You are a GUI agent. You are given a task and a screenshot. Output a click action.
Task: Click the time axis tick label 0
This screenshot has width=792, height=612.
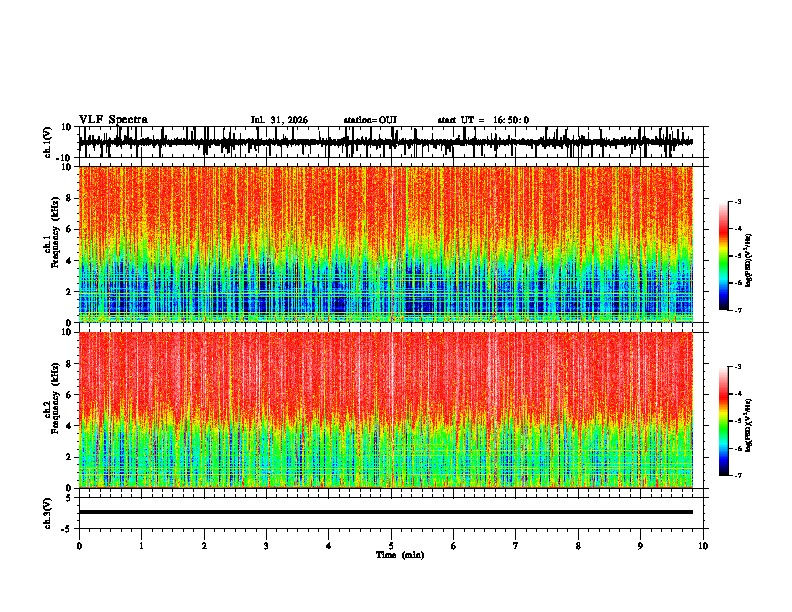tap(79, 546)
